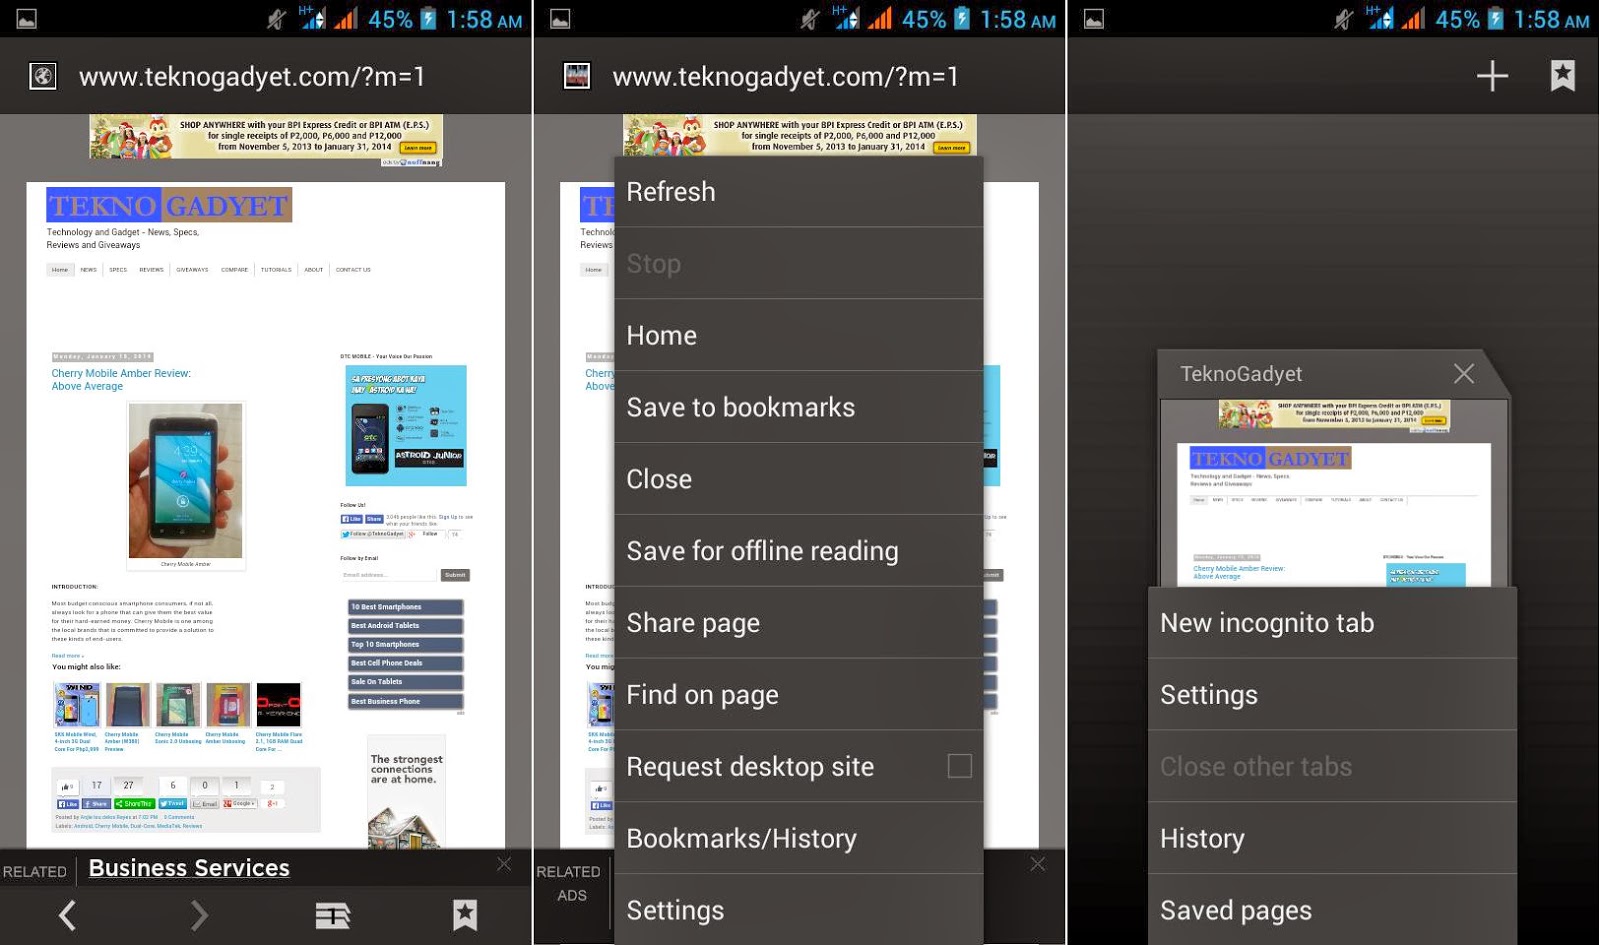Open the Business Services related link

[189, 868]
